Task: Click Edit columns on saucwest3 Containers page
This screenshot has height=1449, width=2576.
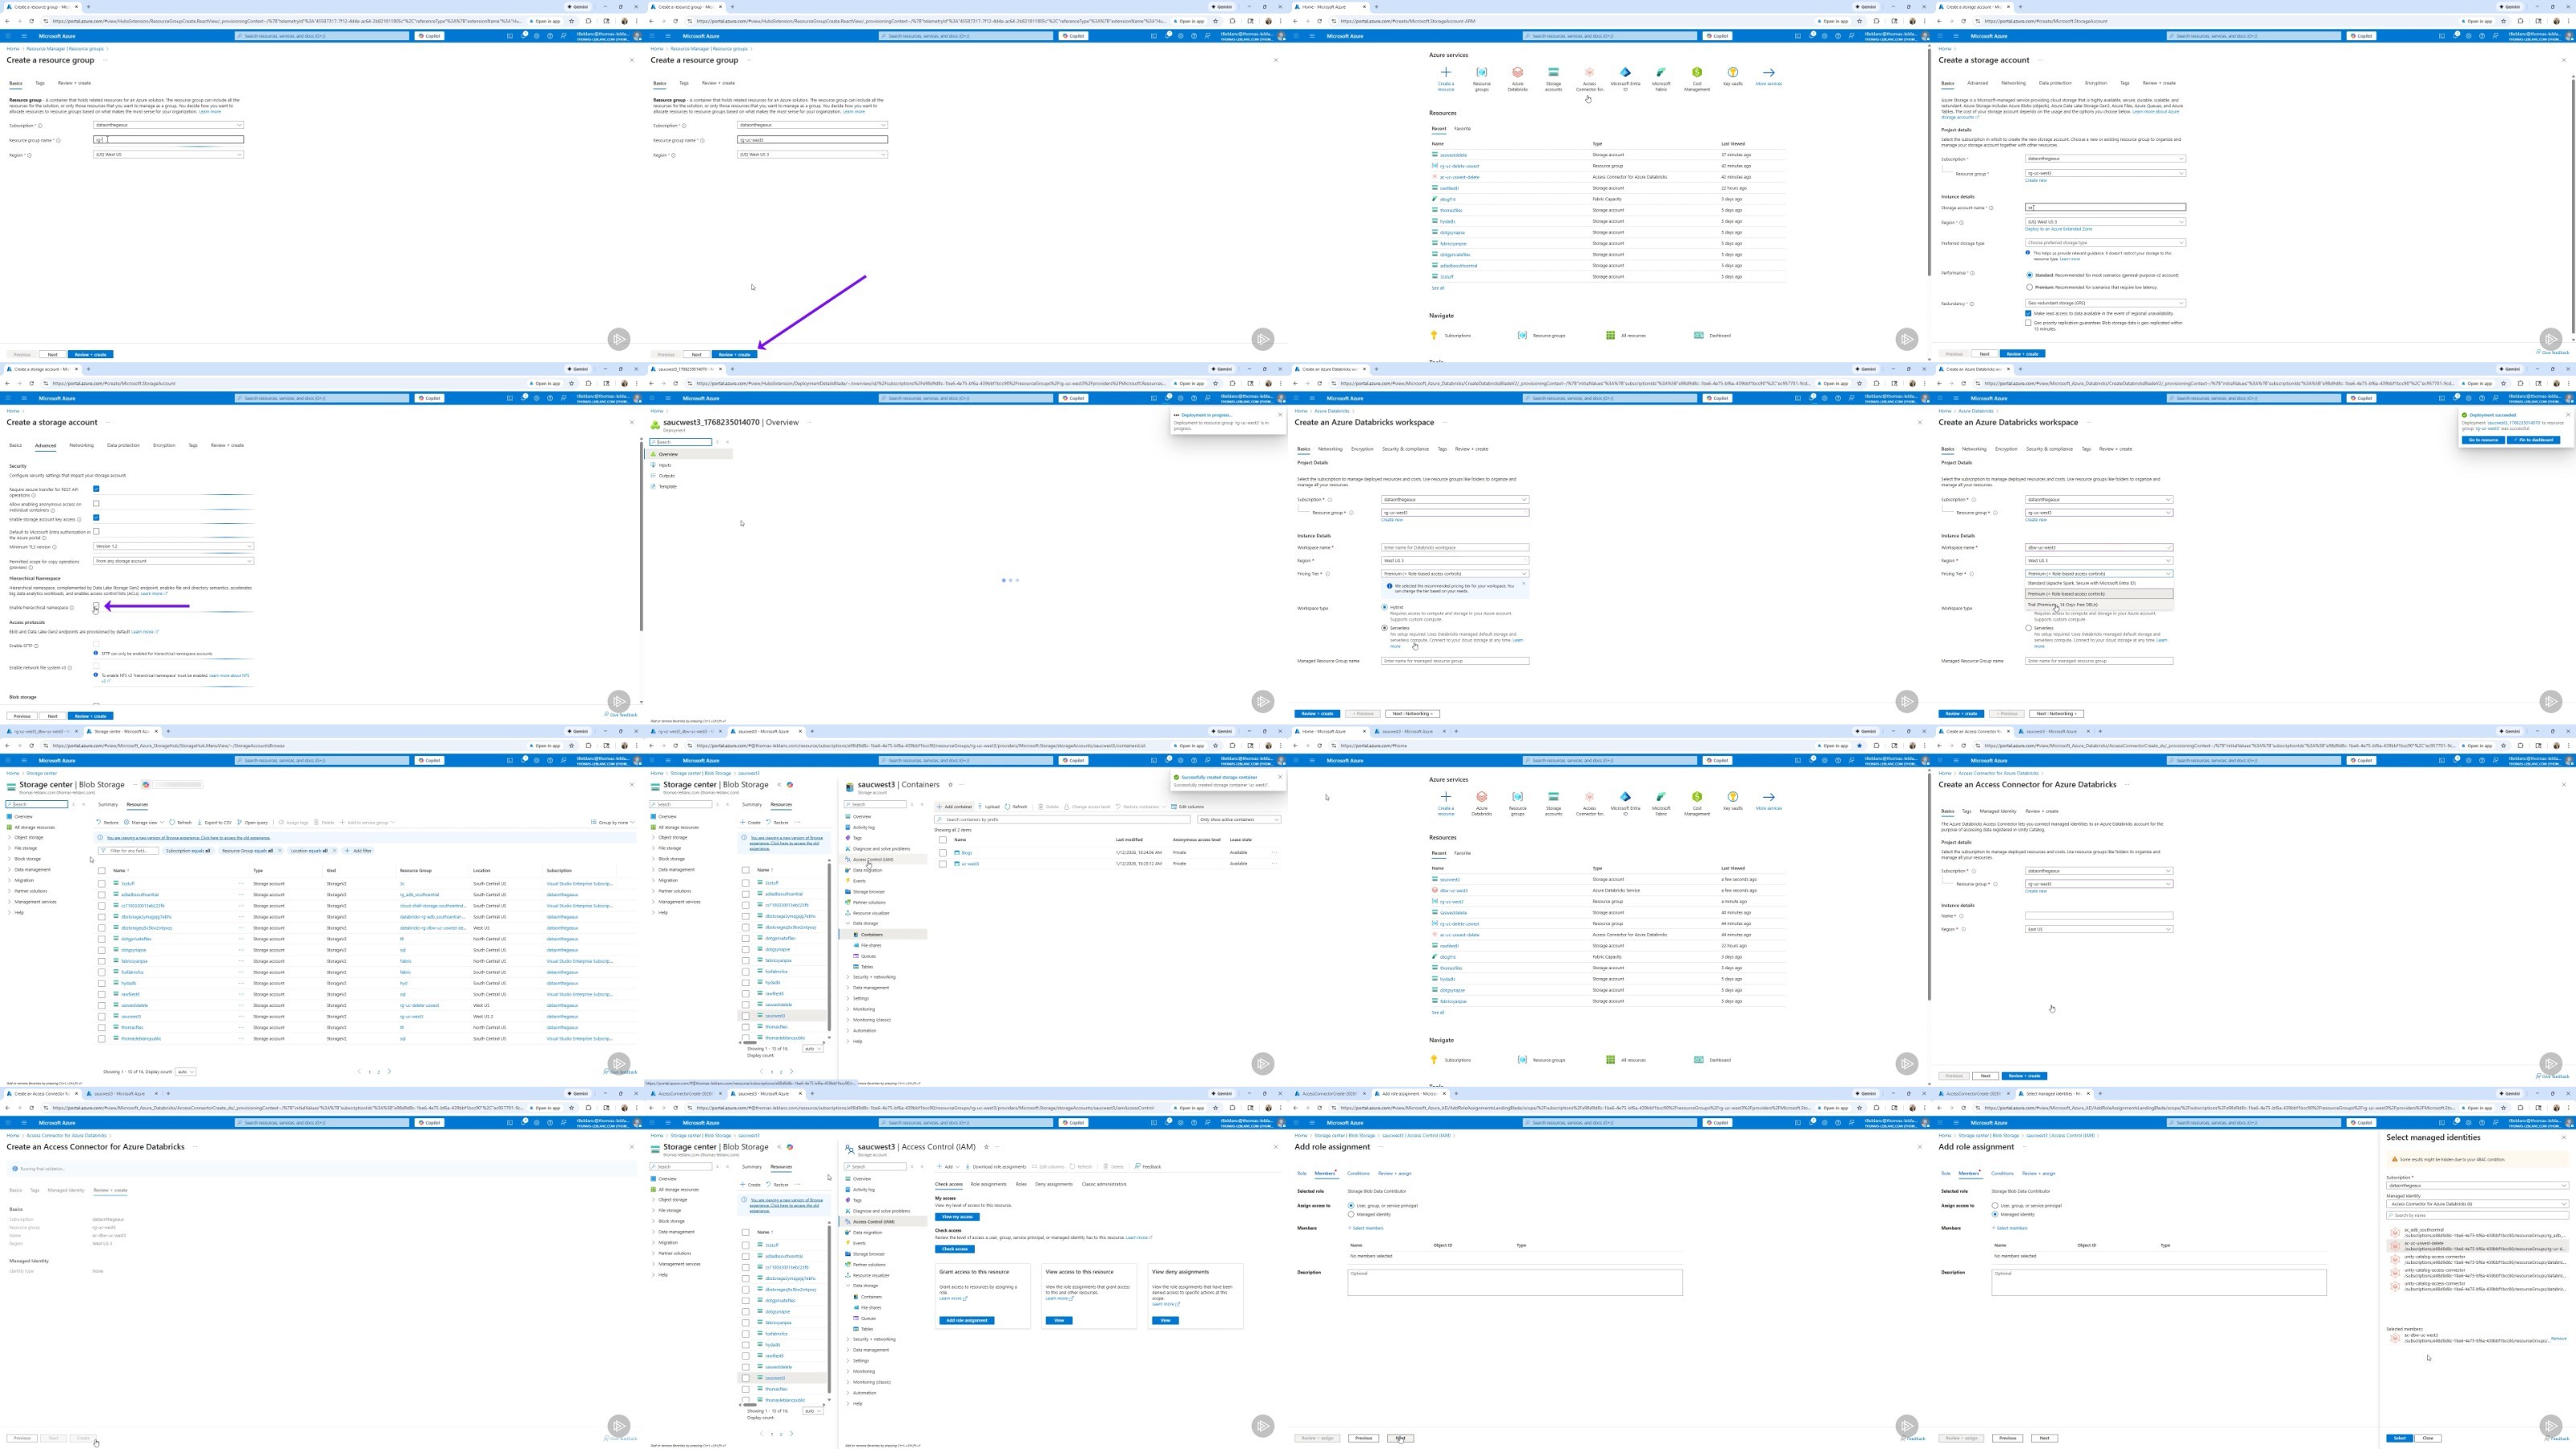Action: click(x=1188, y=806)
